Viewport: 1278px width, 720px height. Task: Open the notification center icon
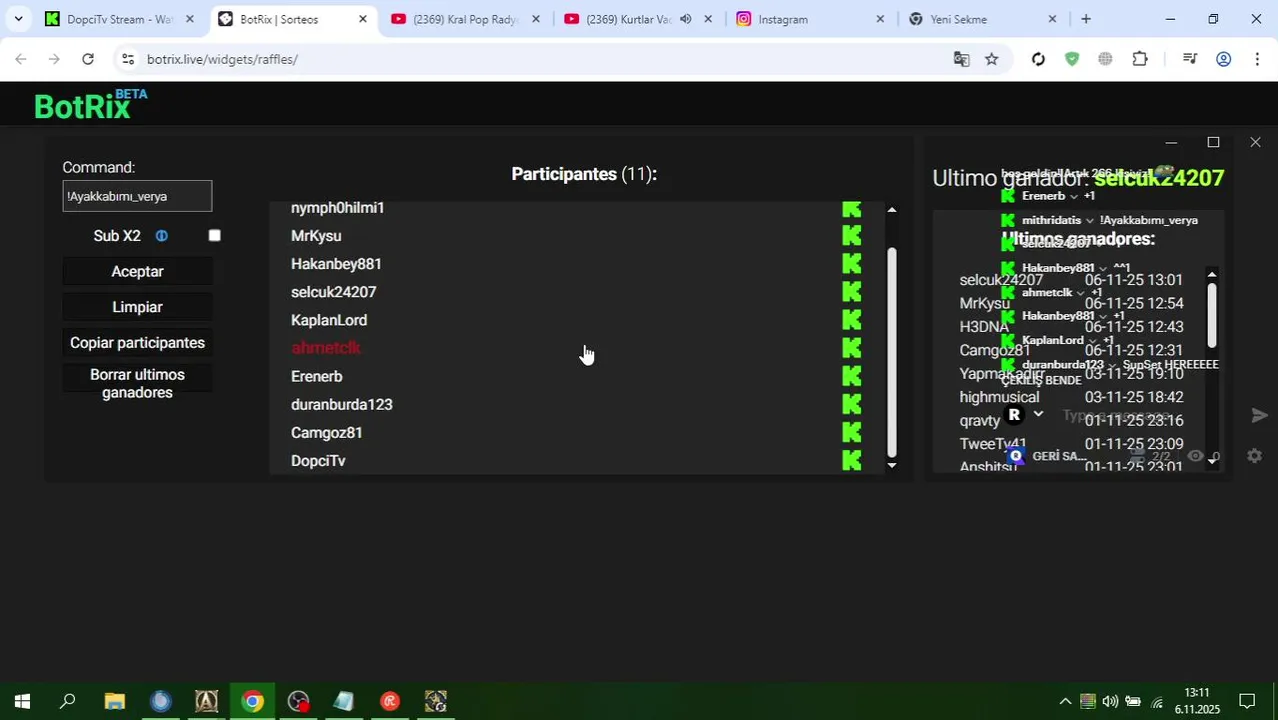click(1247, 701)
